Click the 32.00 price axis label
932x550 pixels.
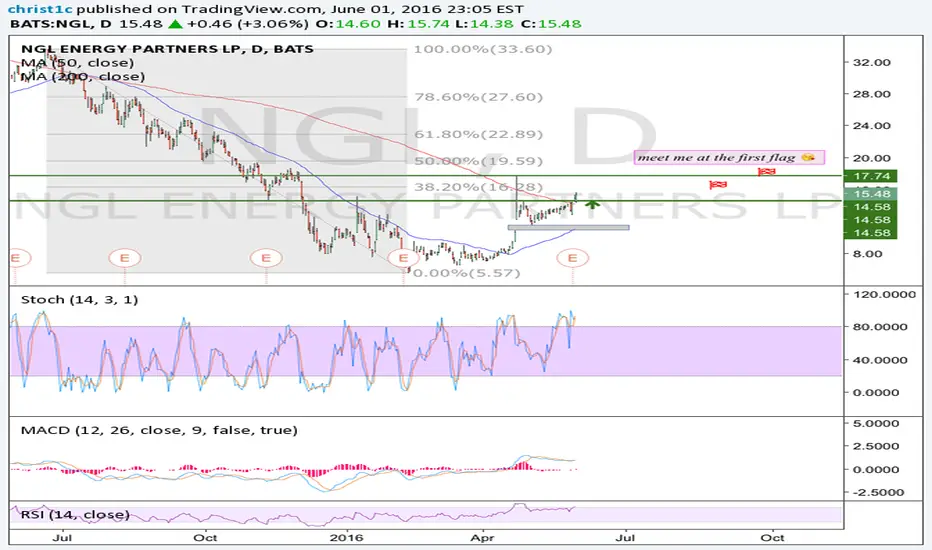(871, 62)
